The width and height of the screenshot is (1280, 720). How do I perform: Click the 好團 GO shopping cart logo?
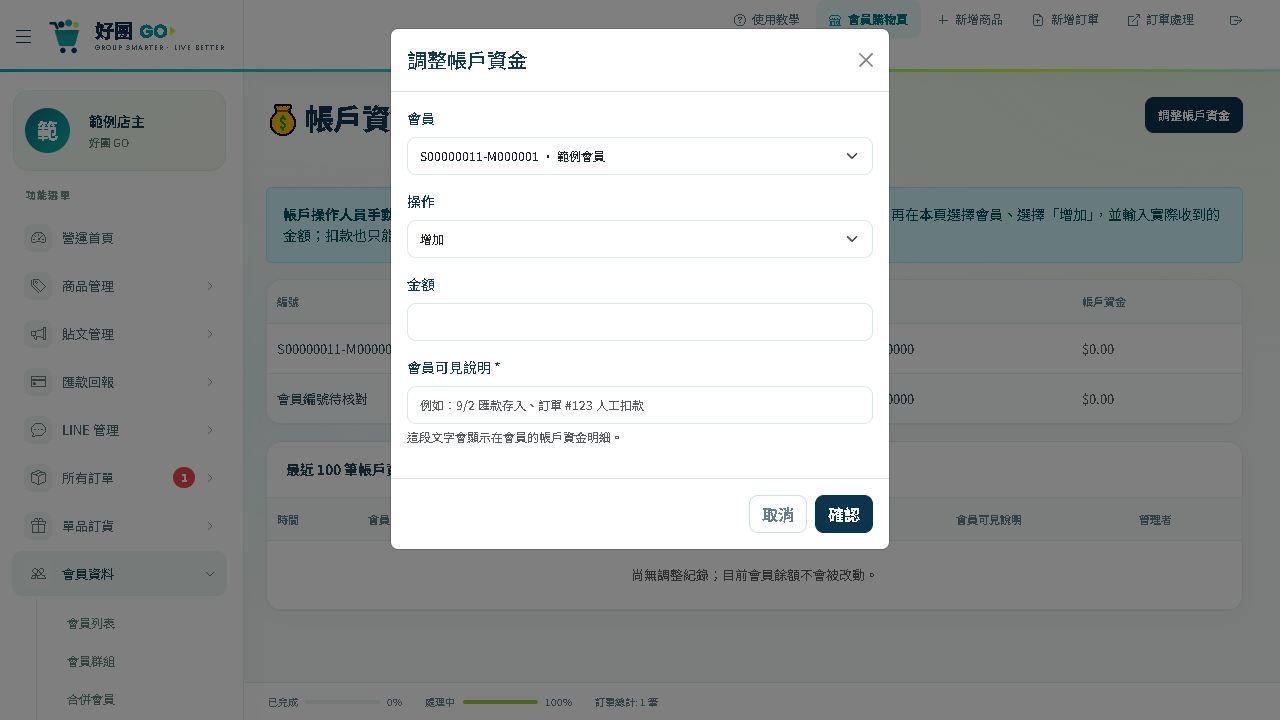[x=65, y=35]
